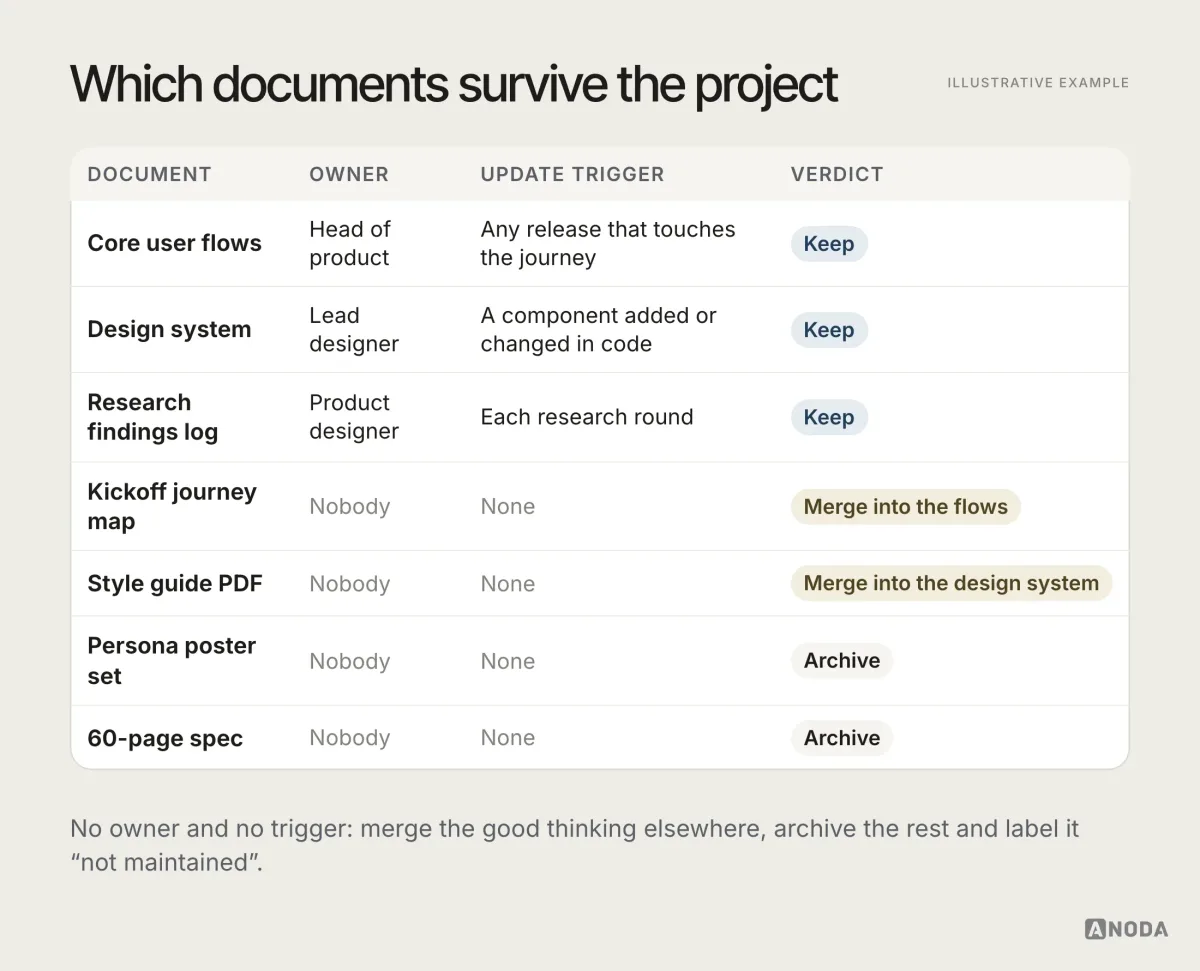The height and width of the screenshot is (971, 1200).
Task: Click the Archive badge for Persona poster set
Action: point(842,661)
